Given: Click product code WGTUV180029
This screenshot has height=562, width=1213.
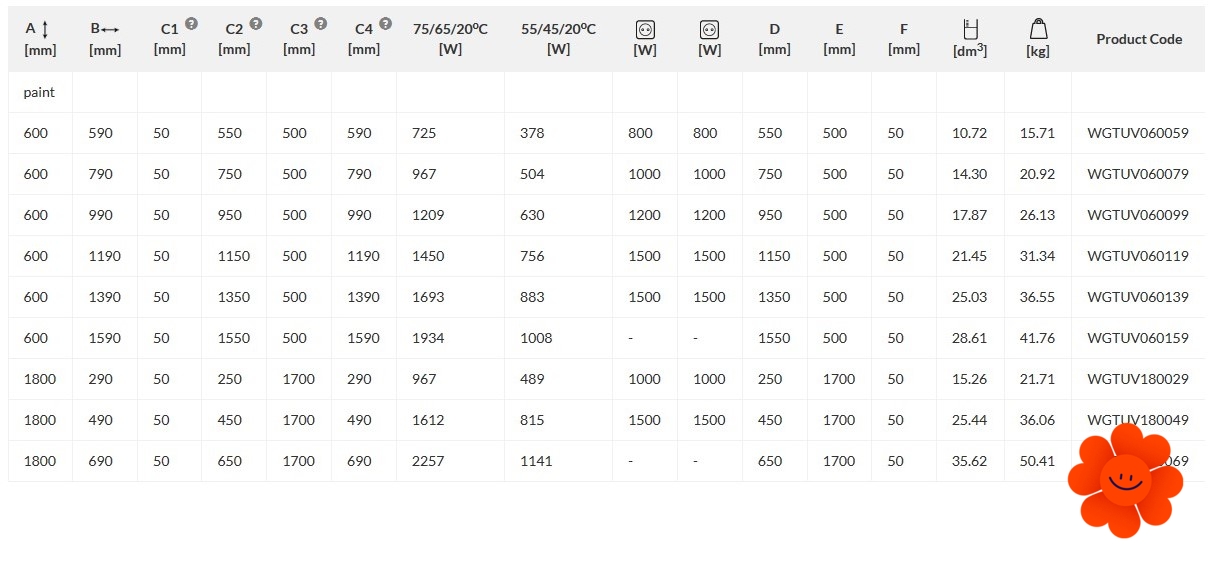Looking at the screenshot, I should click(x=1138, y=379).
